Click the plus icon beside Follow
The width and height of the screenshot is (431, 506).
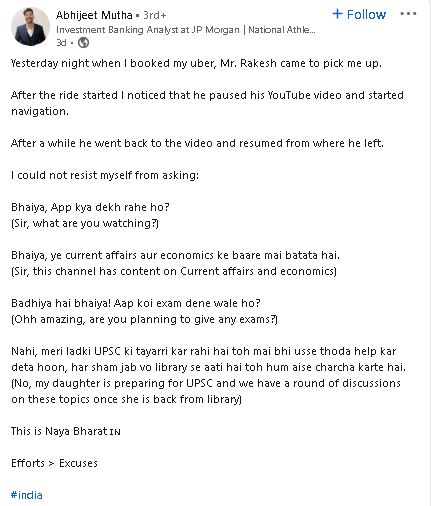pyautogui.click(x=337, y=14)
